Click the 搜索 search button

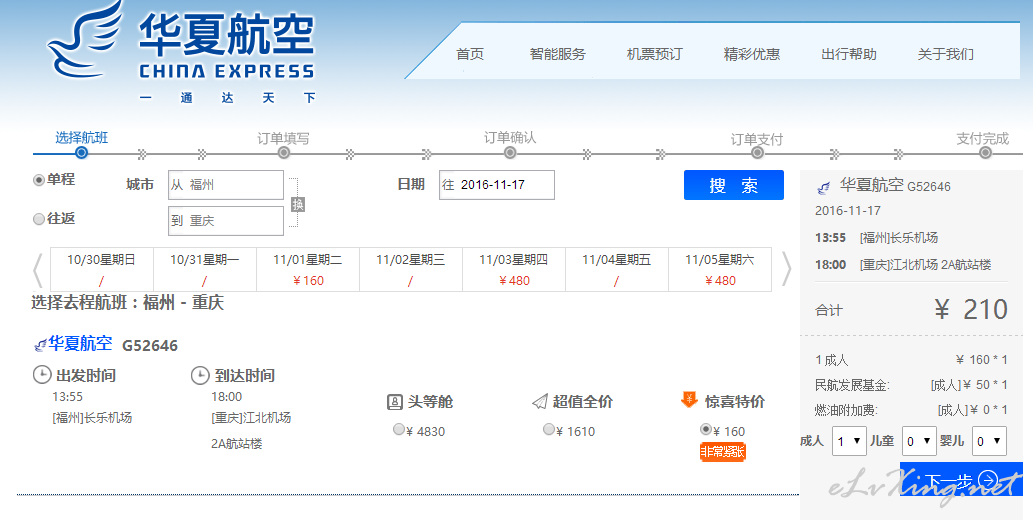tap(734, 185)
